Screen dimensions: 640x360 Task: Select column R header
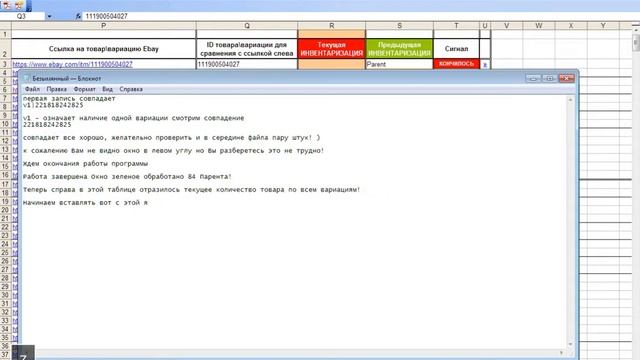[x=331, y=26]
